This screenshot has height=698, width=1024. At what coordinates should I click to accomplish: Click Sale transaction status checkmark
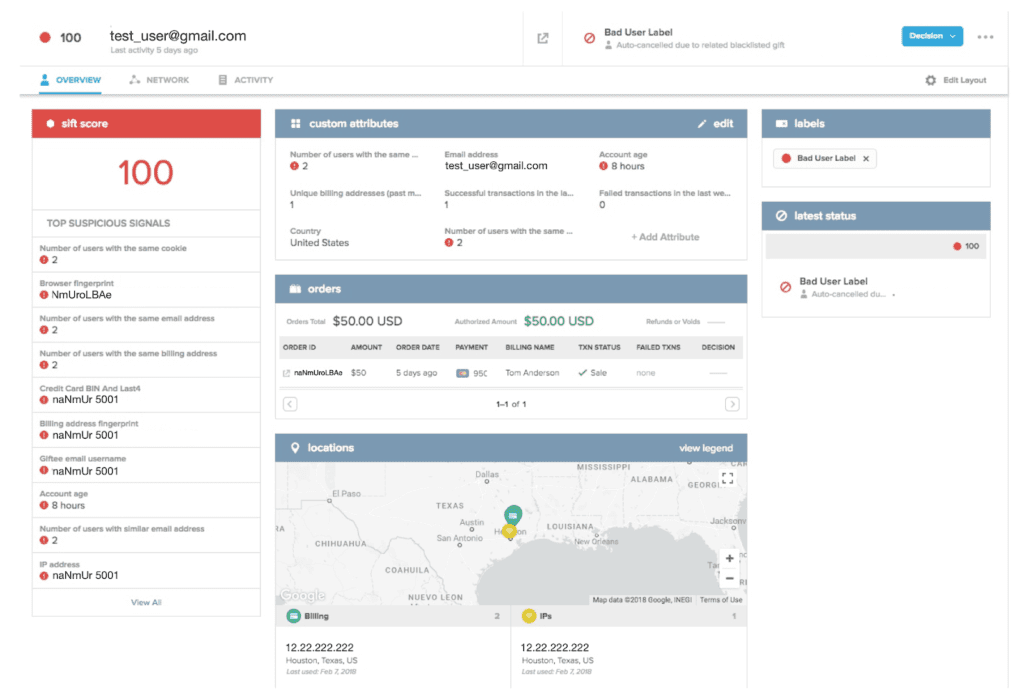[582, 373]
